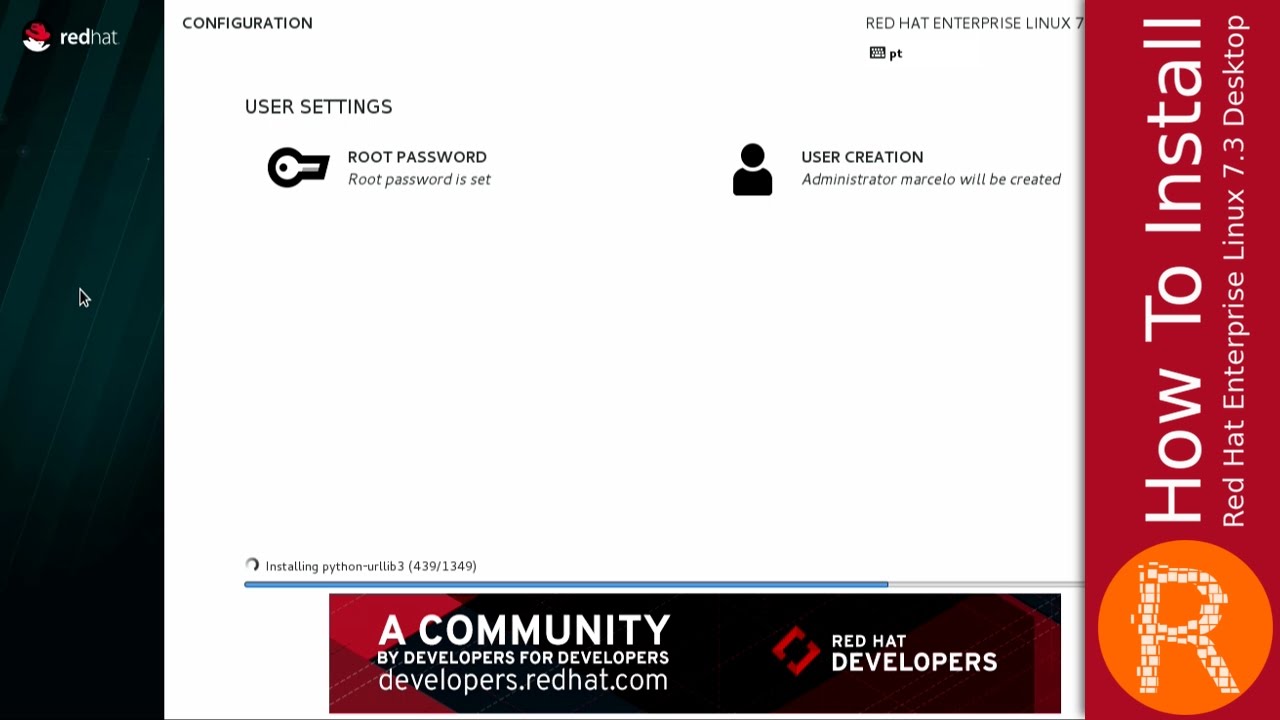Screen dimensions: 1280x720
Task: Click the spinning installation progress indicator
Action: click(252, 565)
